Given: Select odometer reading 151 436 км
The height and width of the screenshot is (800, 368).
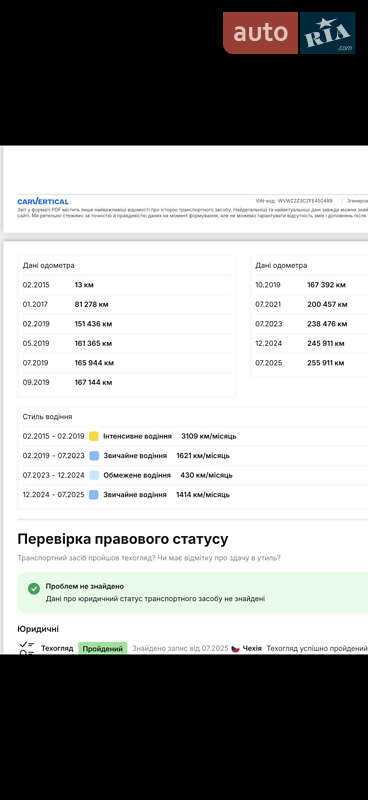Looking at the screenshot, I should tap(93, 323).
